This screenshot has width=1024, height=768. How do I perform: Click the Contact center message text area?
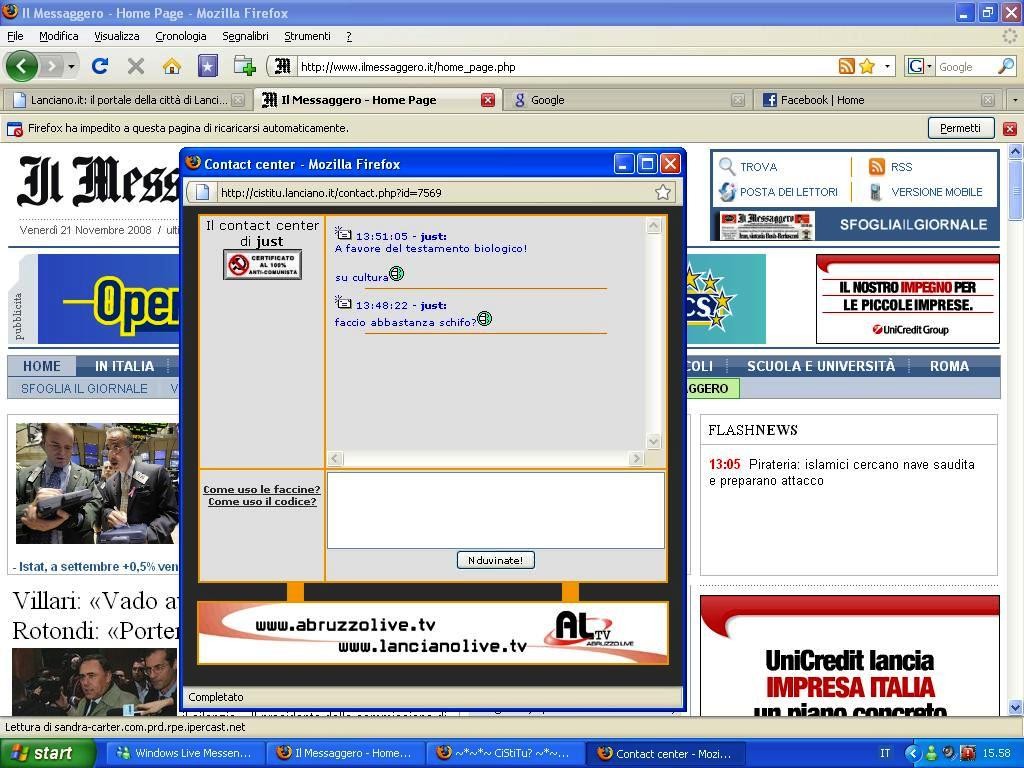(x=496, y=510)
